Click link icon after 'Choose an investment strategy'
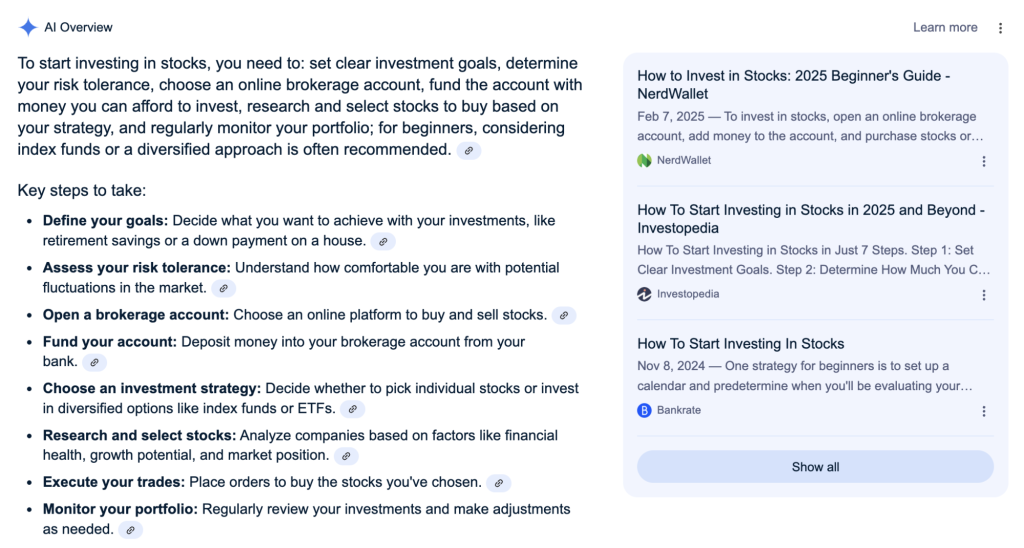 click(x=352, y=409)
